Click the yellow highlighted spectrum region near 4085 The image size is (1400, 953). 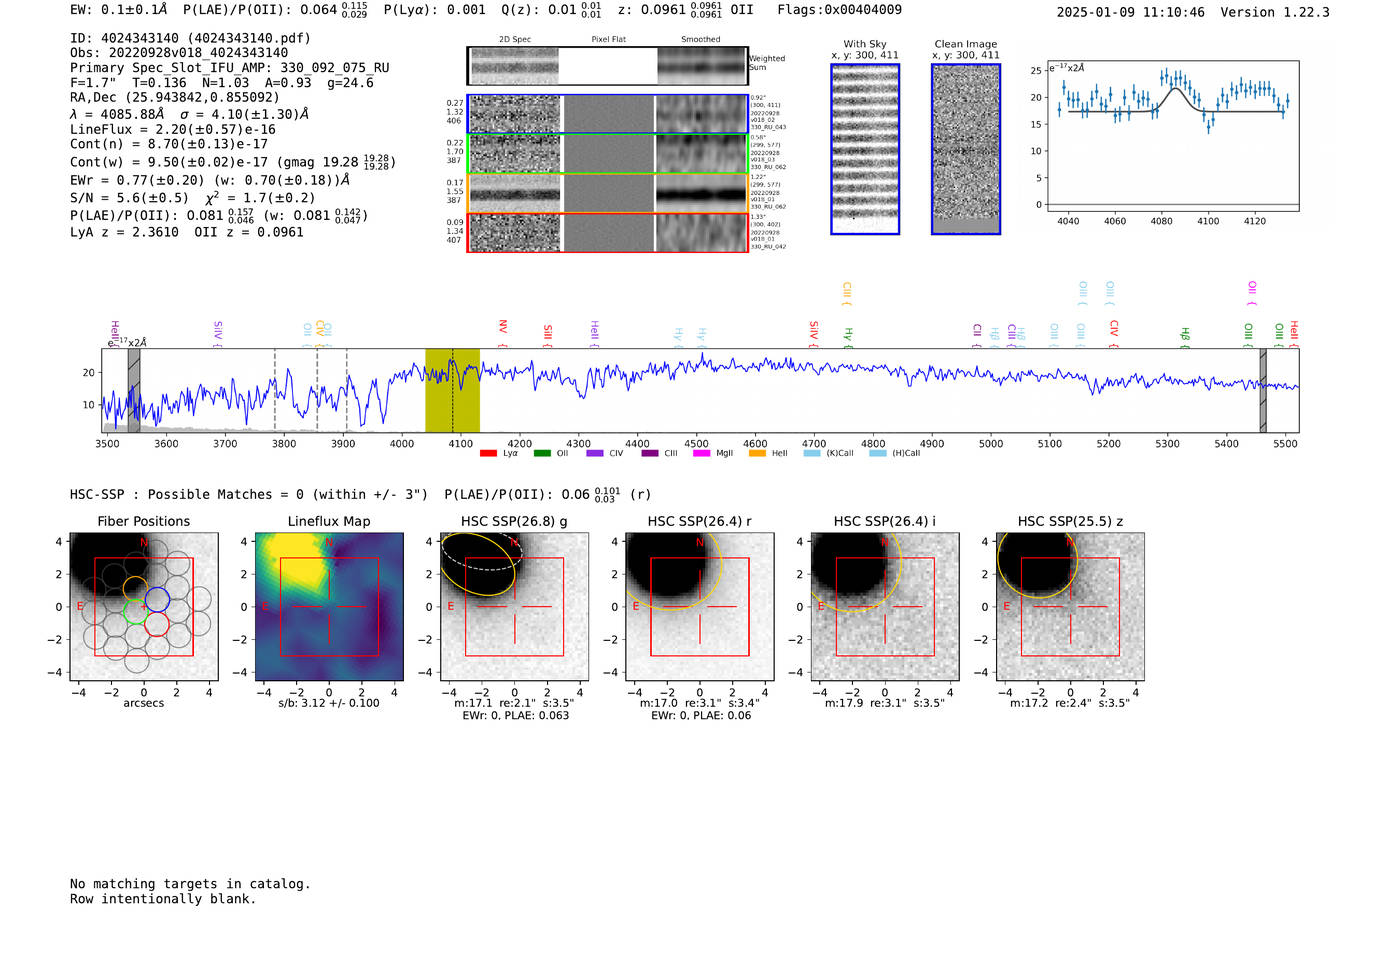click(x=452, y=390)
